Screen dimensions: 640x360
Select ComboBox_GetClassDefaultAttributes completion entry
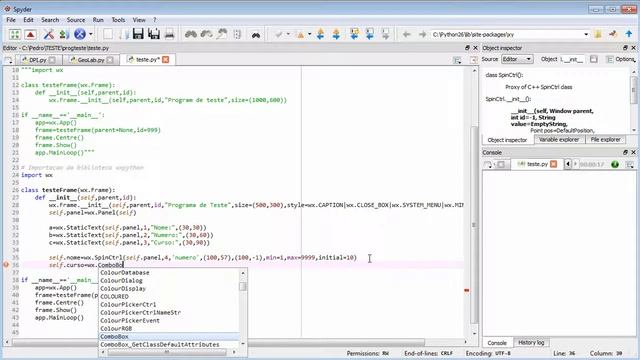pyautogui.click(x=169, y=344)
